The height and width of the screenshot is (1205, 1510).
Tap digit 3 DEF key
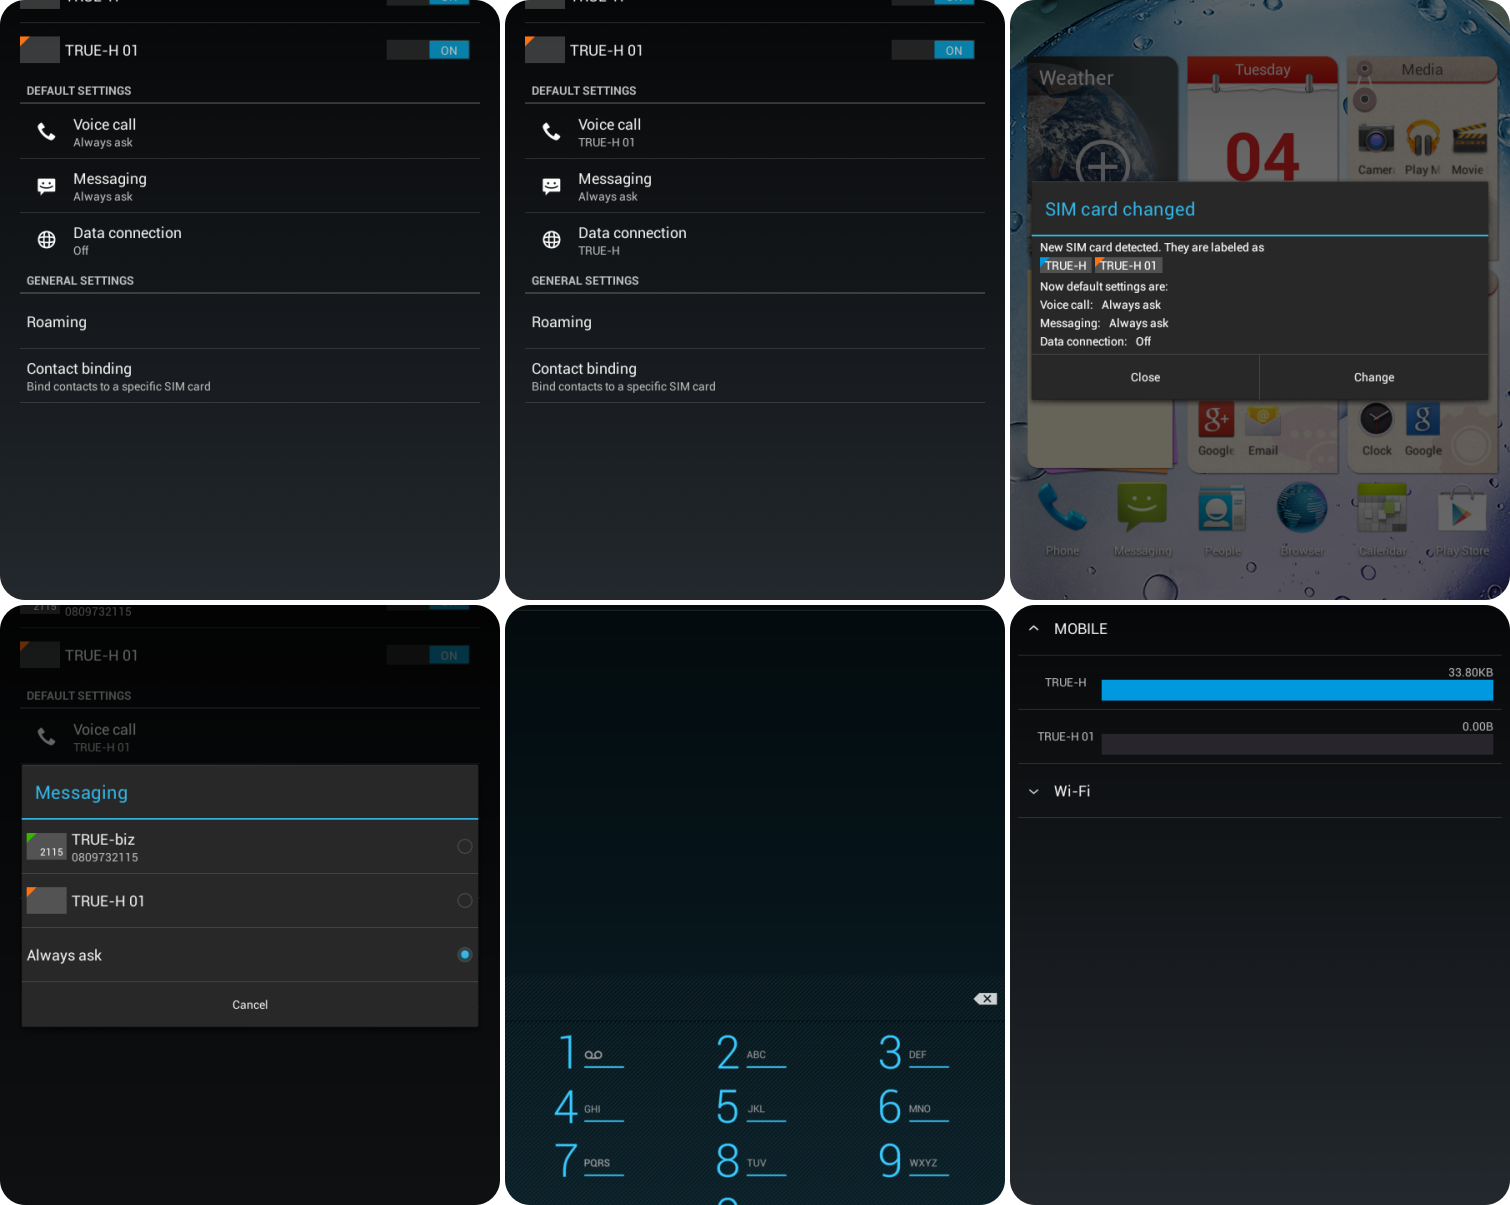(x=914, y=1052)
